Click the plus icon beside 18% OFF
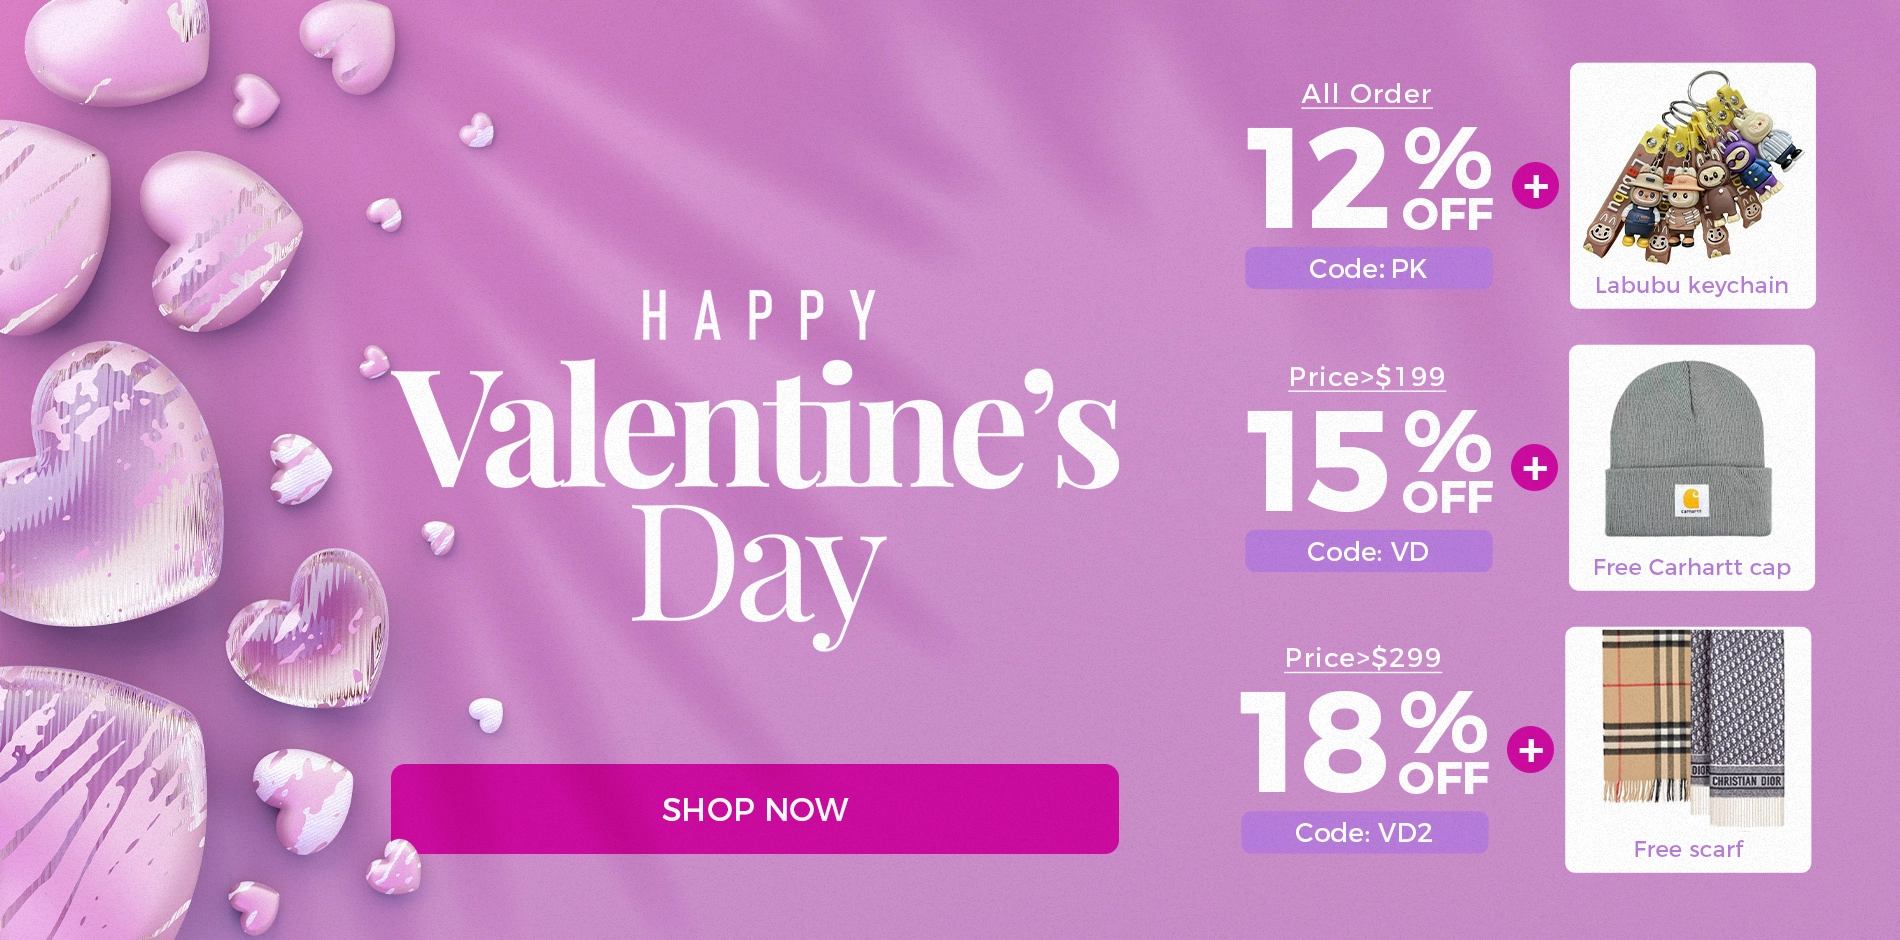This screenshot has width=1900, height=940. 1530,750
